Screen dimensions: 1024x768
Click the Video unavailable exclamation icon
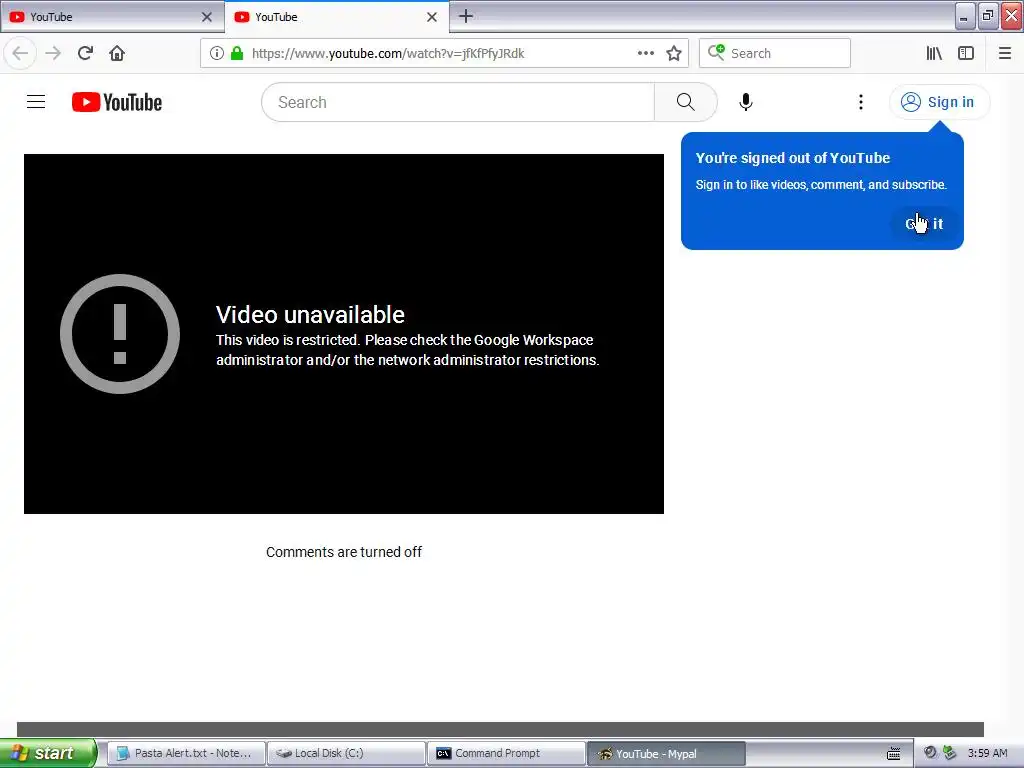pyautogui.click(x=120, y=334)
